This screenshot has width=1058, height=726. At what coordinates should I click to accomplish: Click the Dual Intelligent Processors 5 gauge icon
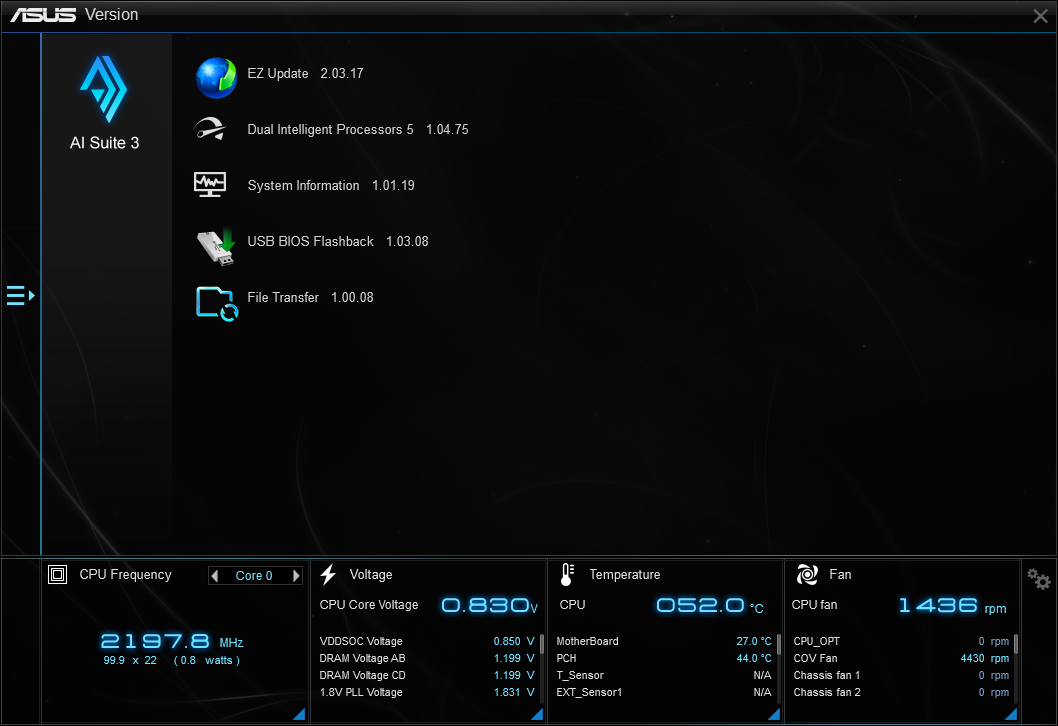coord(210,129)
